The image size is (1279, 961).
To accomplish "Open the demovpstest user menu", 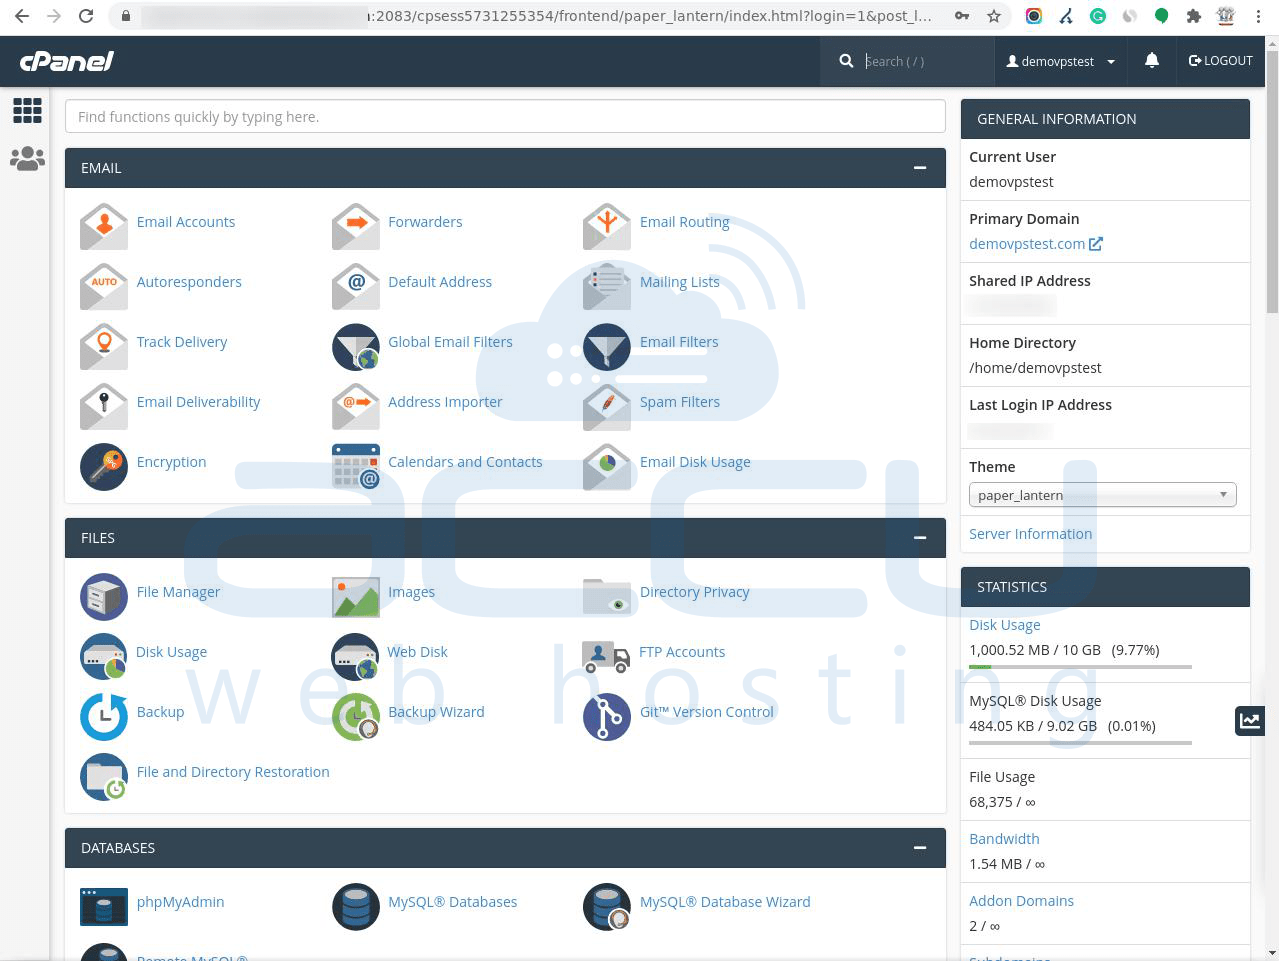I will [1060, 61].
